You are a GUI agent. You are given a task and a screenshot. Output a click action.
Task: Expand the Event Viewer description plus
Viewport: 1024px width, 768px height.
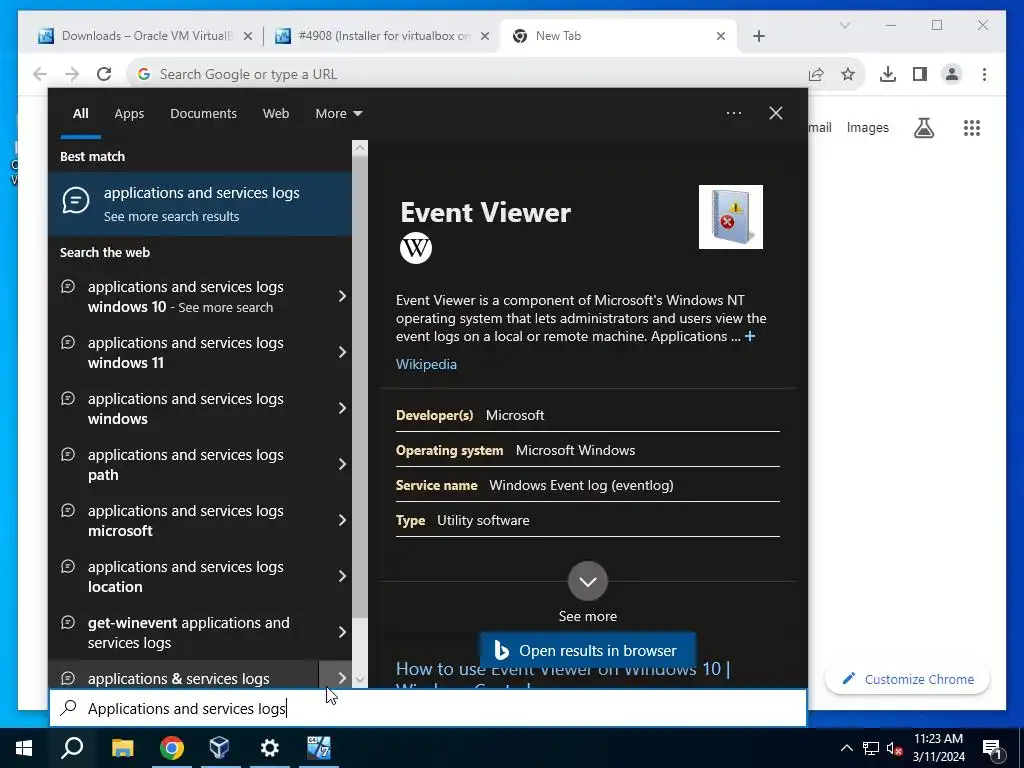(750, 336)
